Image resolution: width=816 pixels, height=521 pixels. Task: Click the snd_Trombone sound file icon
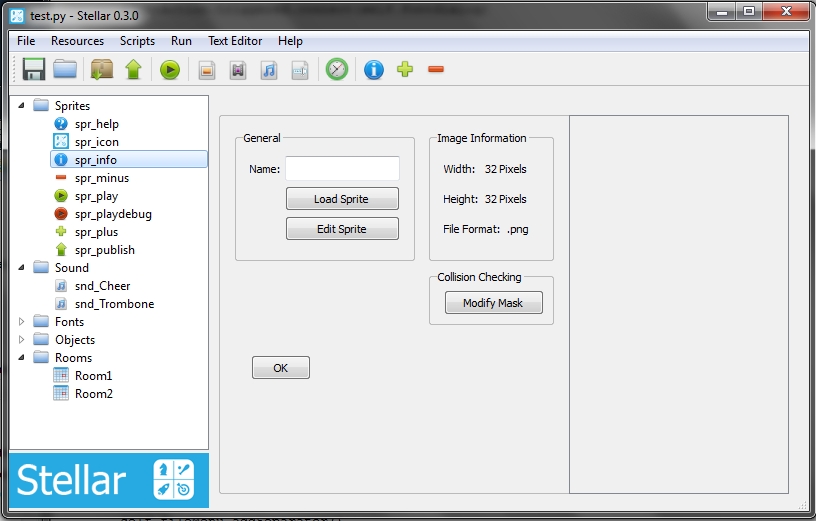61,303
